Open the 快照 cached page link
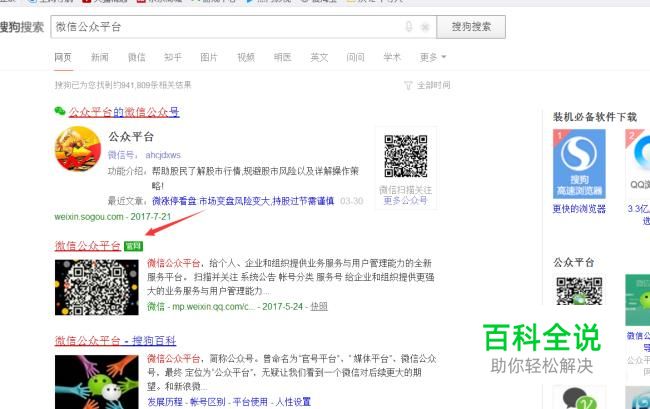Screen dimensions: 650x409 pyautogui.click(x=319, y=307)
